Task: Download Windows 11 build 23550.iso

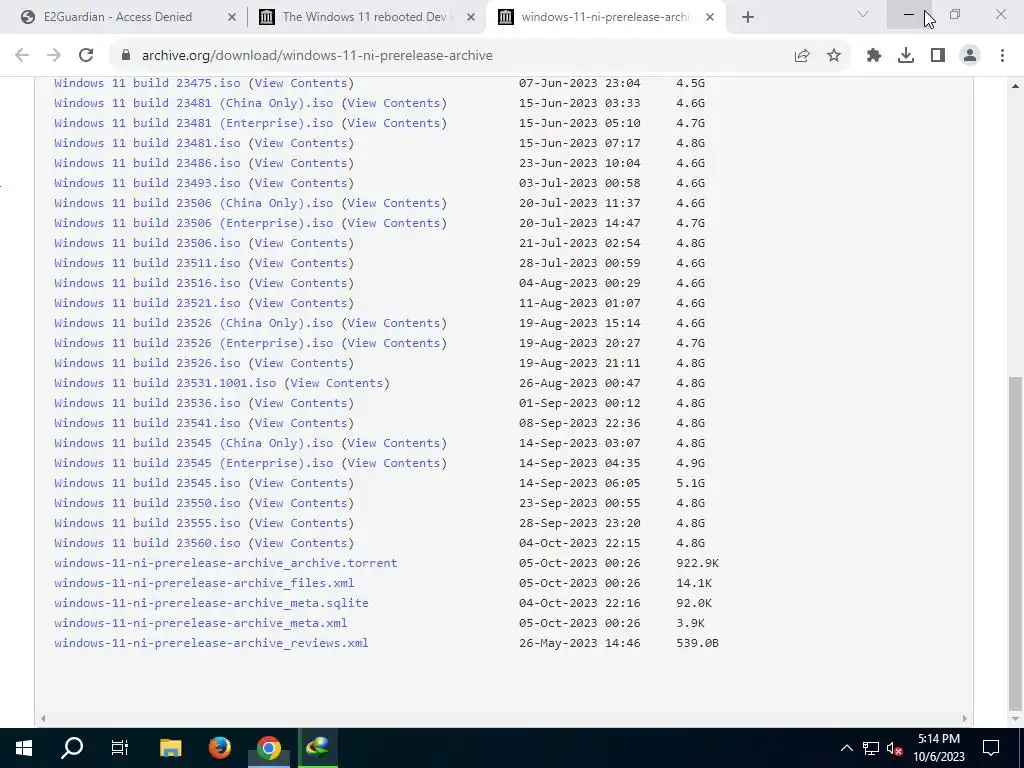Action: 147,503
